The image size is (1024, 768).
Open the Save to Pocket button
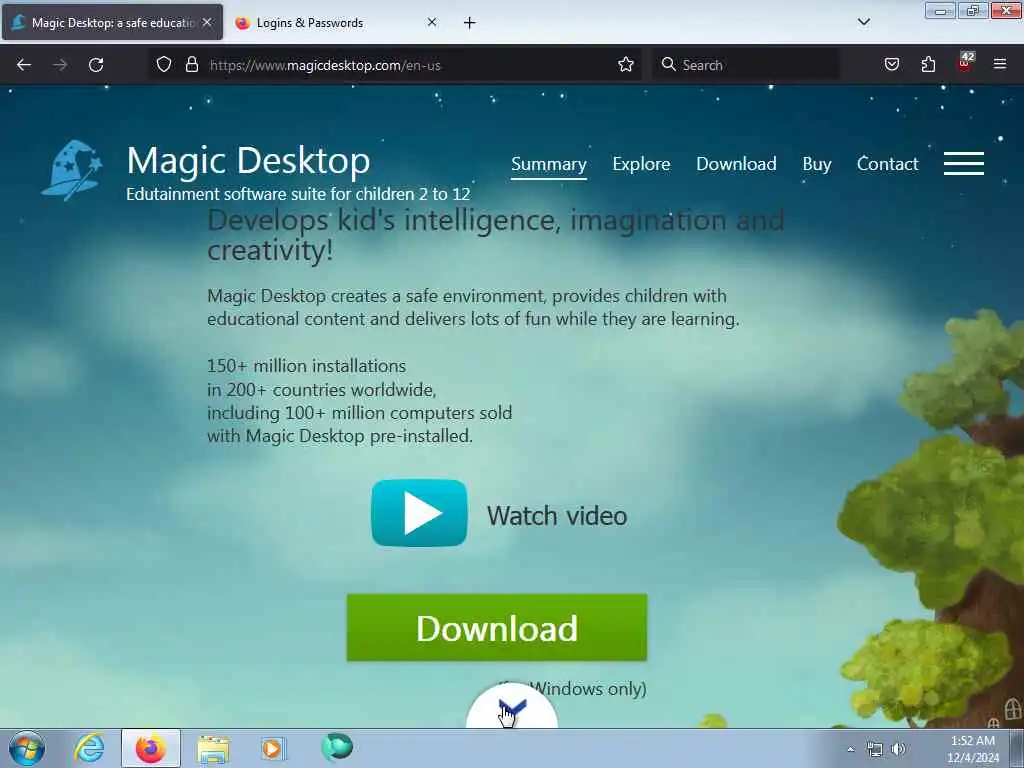click(x=892, y=64)
